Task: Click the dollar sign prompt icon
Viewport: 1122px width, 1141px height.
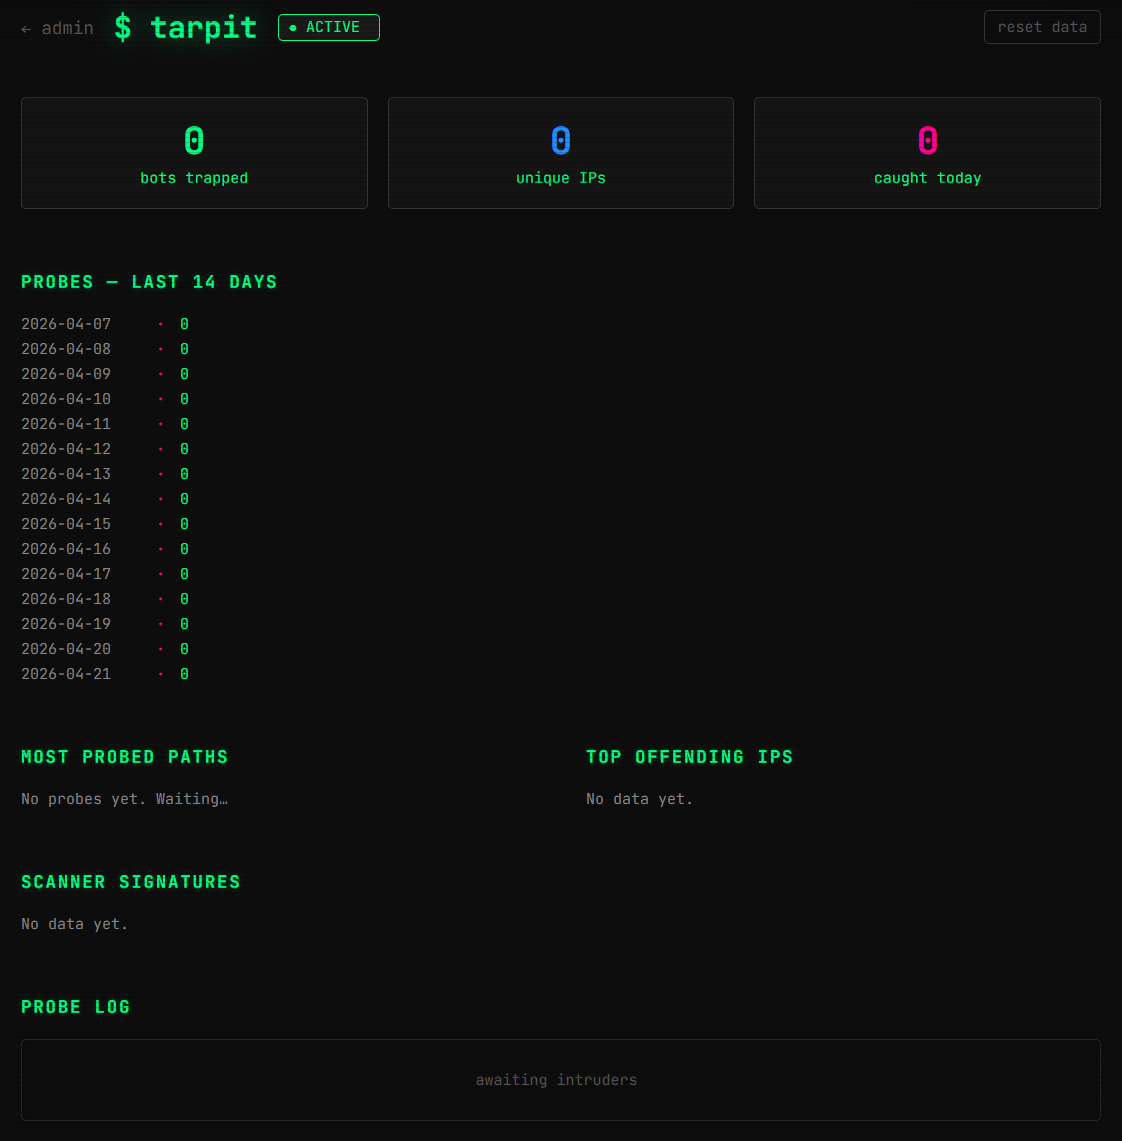Action: tap(122, 28)
